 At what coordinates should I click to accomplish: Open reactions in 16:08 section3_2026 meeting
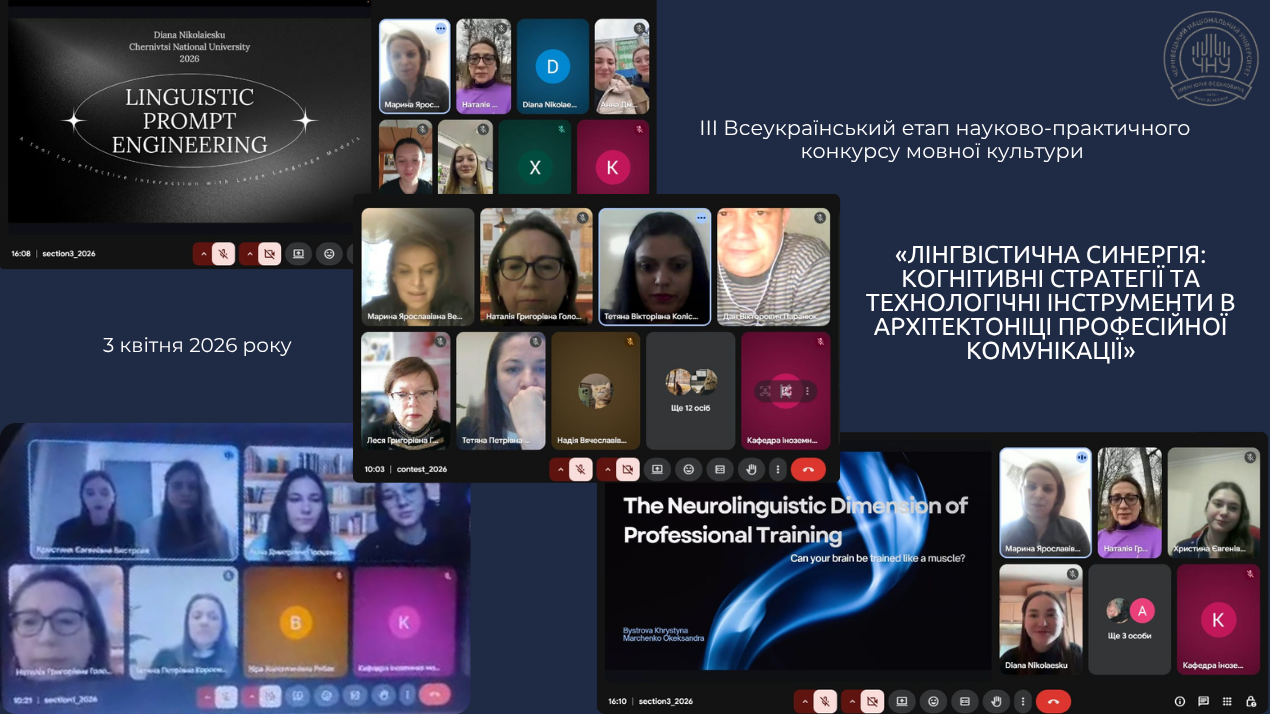click(329, 254)
